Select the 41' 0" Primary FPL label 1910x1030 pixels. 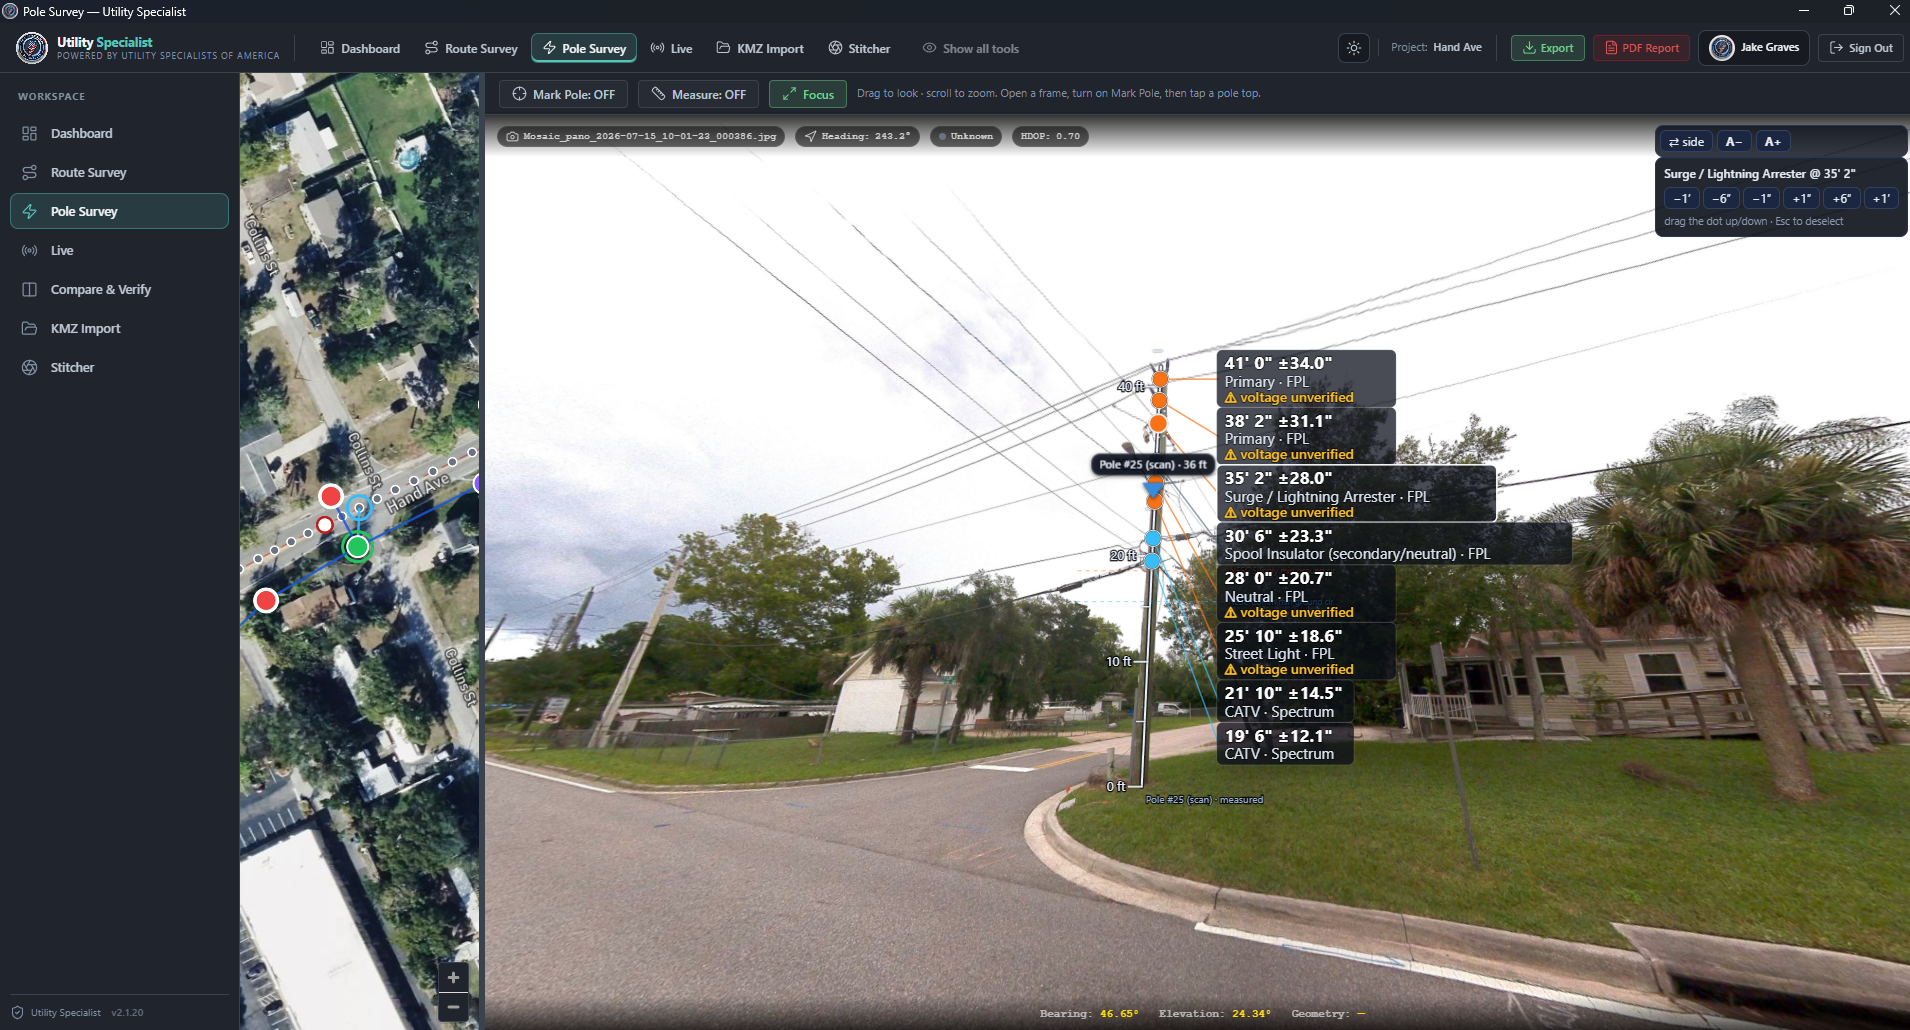[1306, 379]
